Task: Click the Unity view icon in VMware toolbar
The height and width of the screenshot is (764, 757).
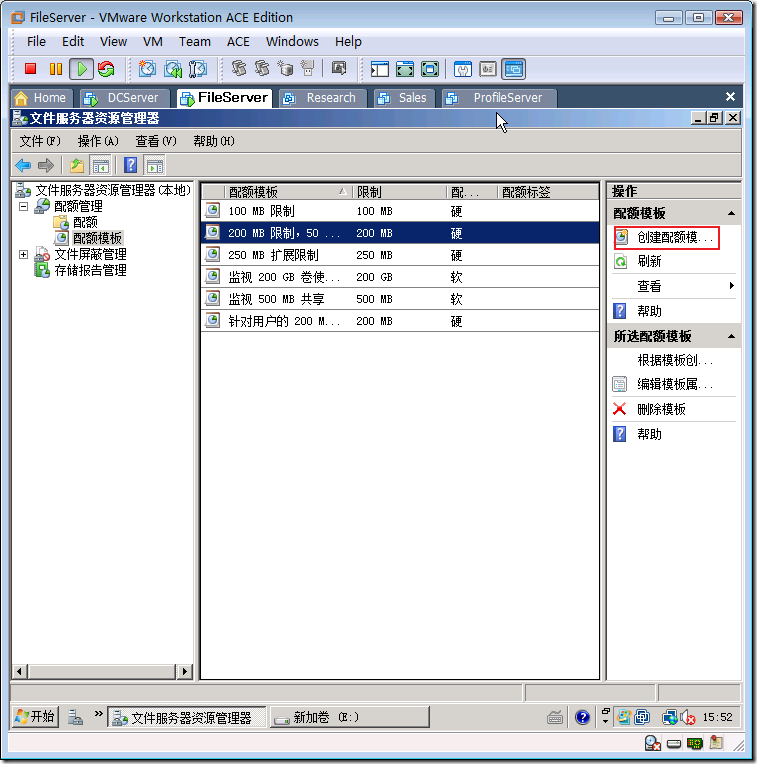Action: point(513,69)
